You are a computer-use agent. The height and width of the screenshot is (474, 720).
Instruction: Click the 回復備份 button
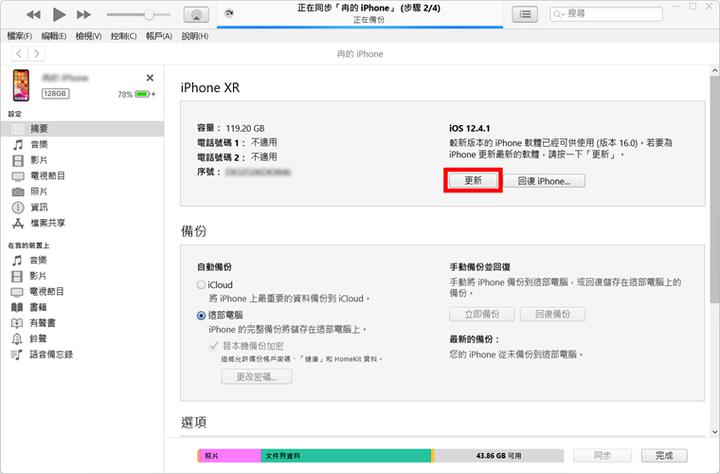[x=552, y=314]
